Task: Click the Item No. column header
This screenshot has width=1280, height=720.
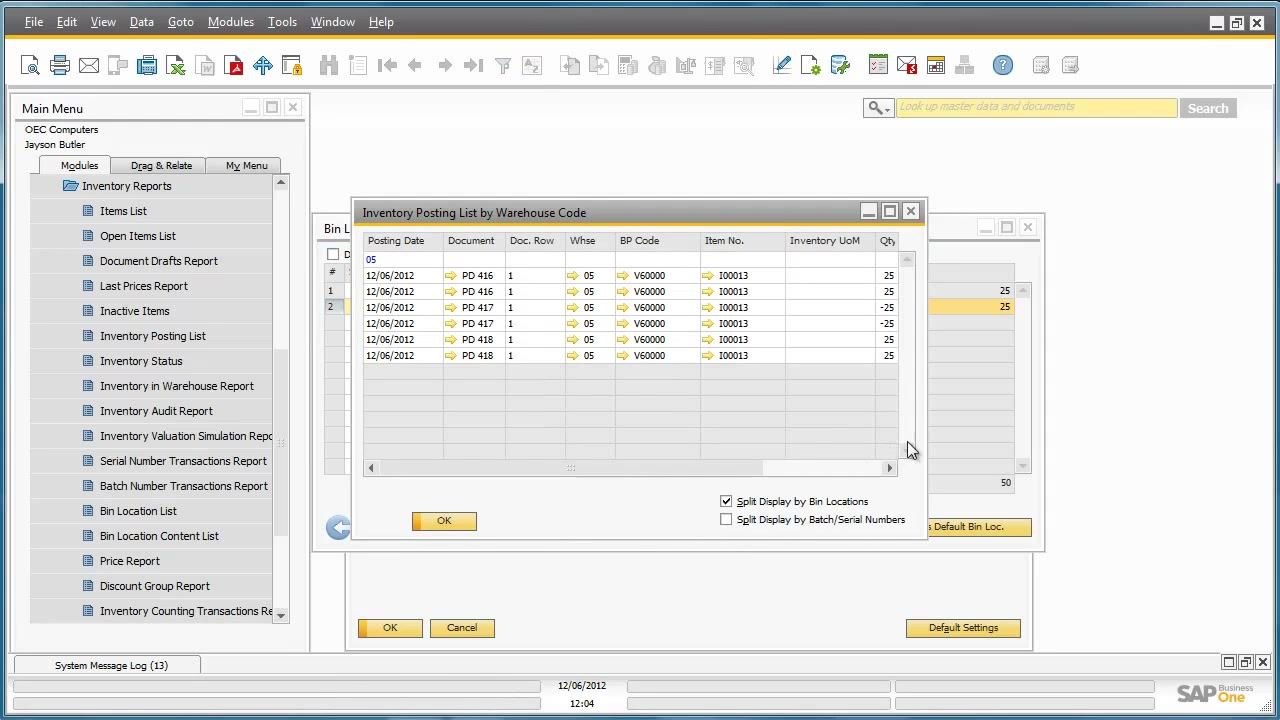Action: pos(742,241)
